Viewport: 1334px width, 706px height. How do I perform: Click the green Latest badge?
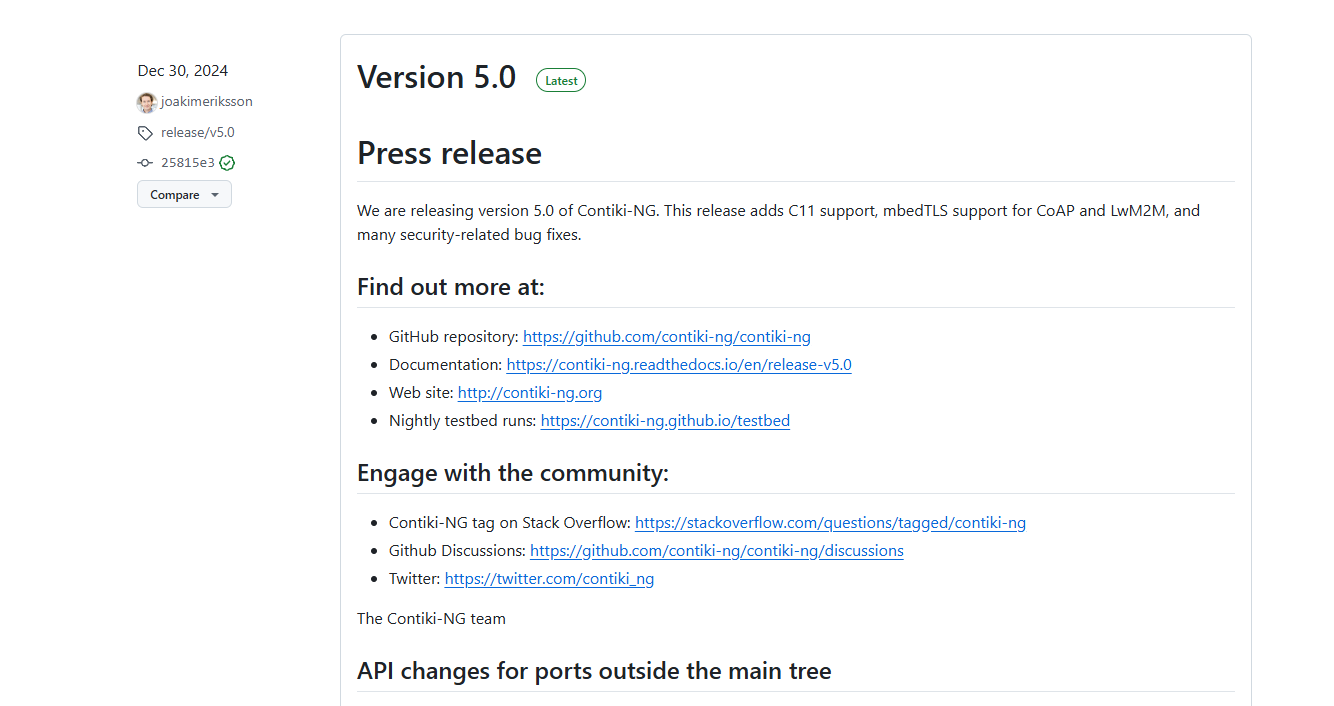point(561,81)
